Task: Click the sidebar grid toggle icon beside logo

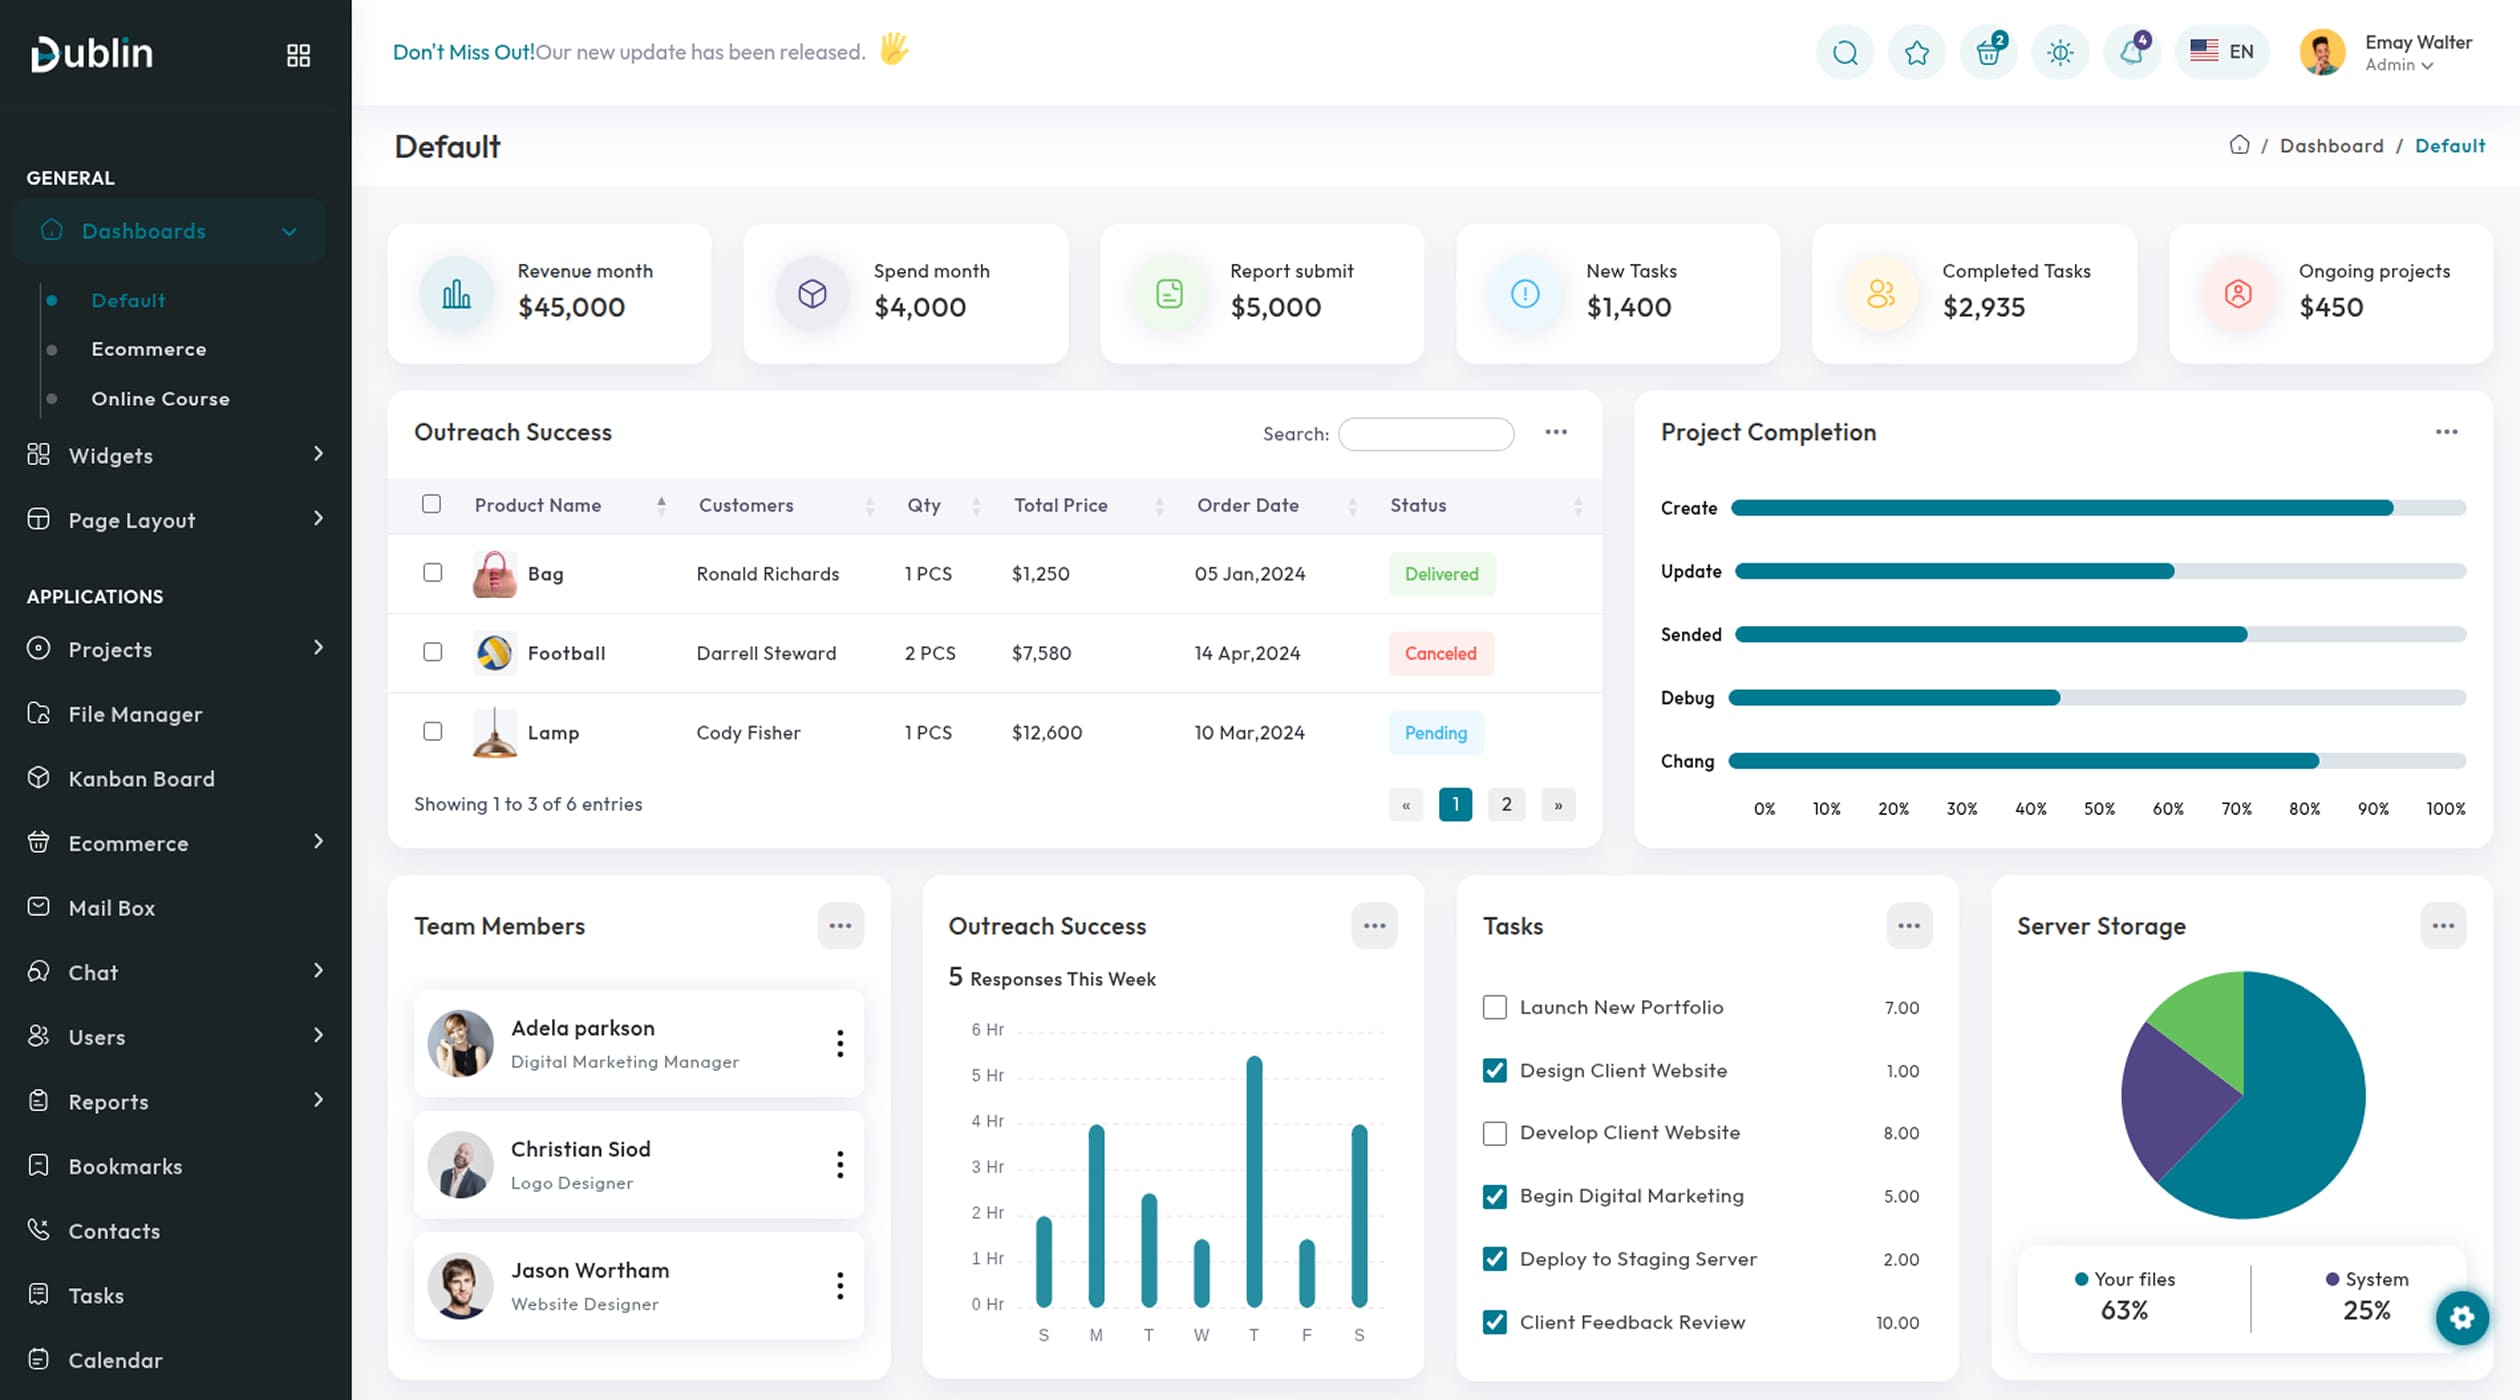Action: [298, 55]
